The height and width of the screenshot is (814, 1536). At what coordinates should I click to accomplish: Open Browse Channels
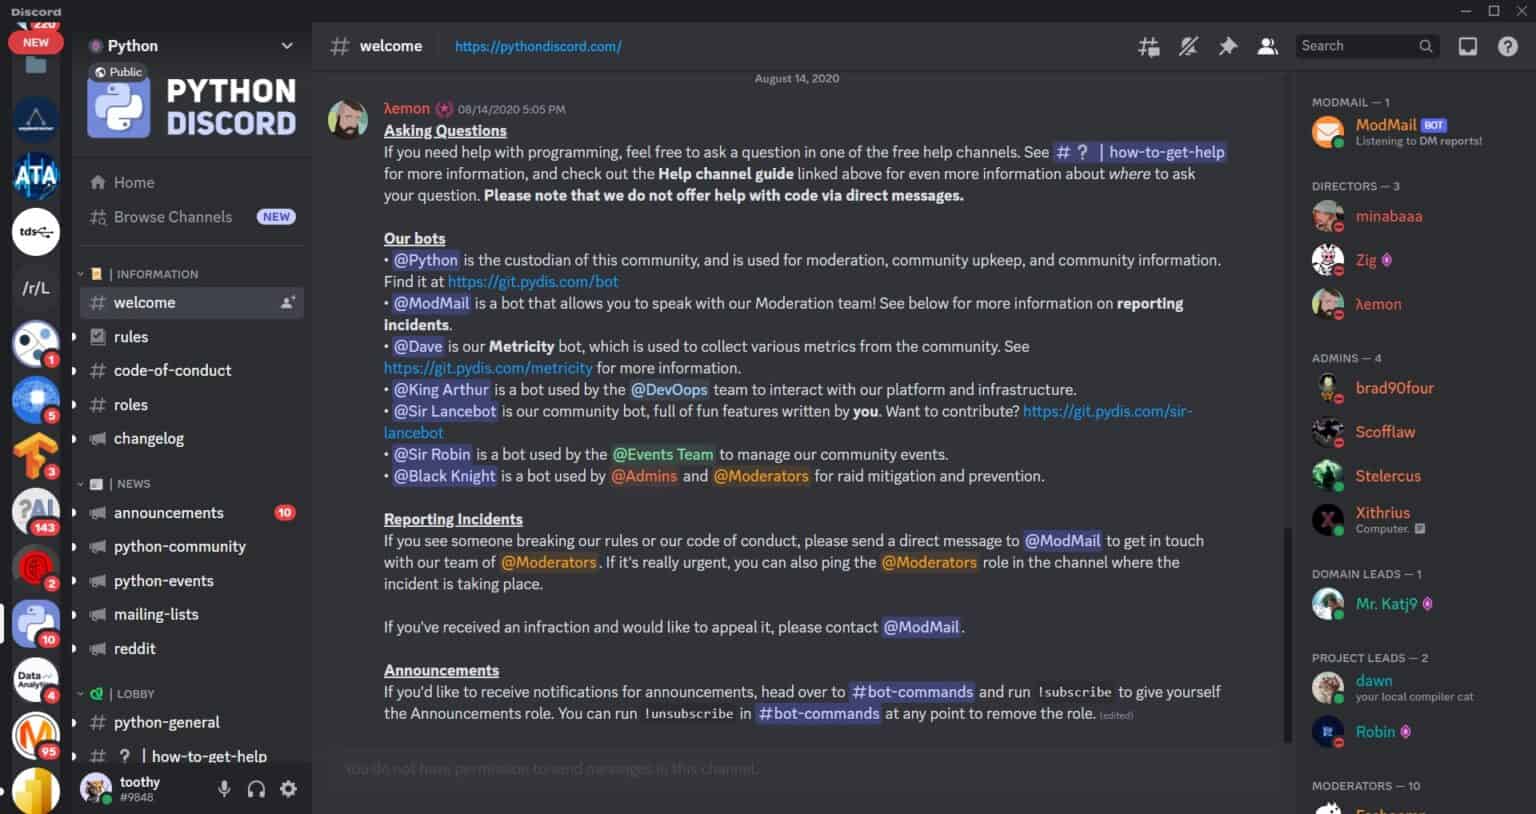[x=171, y=217]
